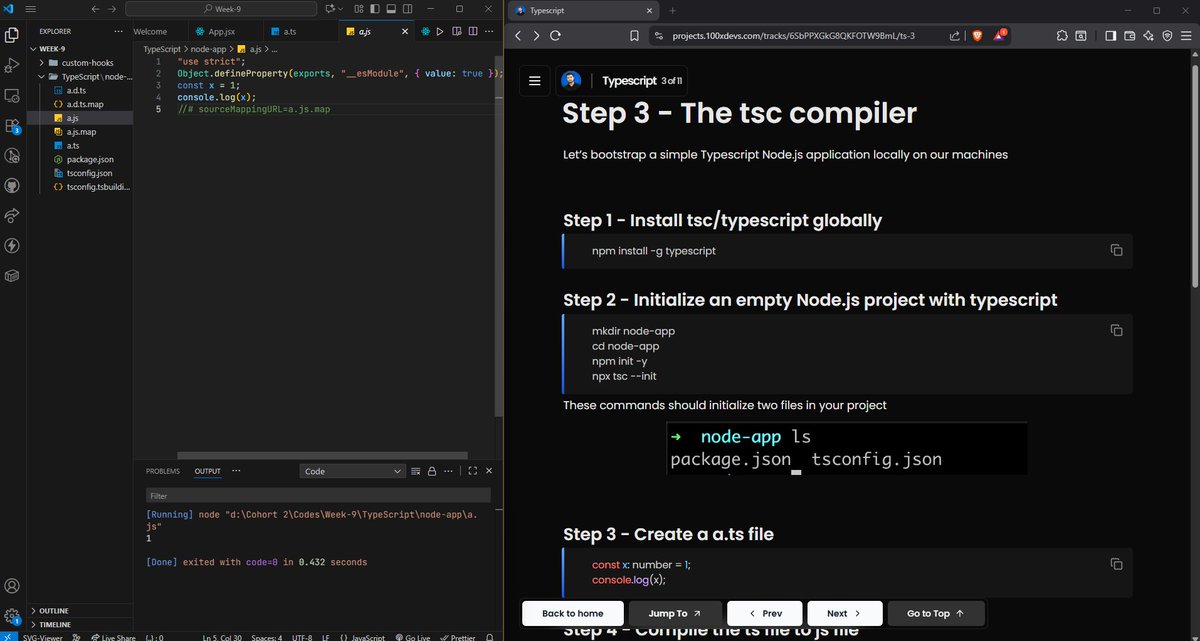The height and width of the screenshot is (641, 1200).
Task: Open the Explorer view in VS Code activity bar
Action: pos(12,35)
